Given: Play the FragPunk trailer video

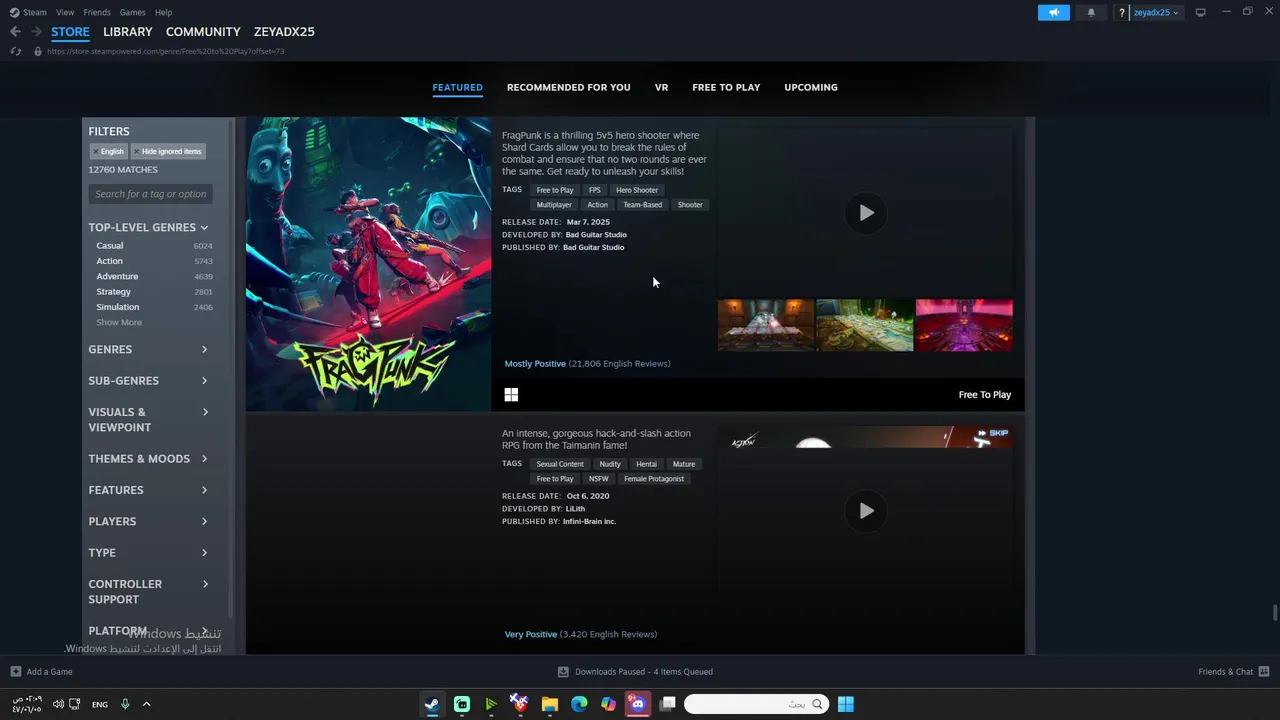Looking at the screenshot, I should [866, 213].
